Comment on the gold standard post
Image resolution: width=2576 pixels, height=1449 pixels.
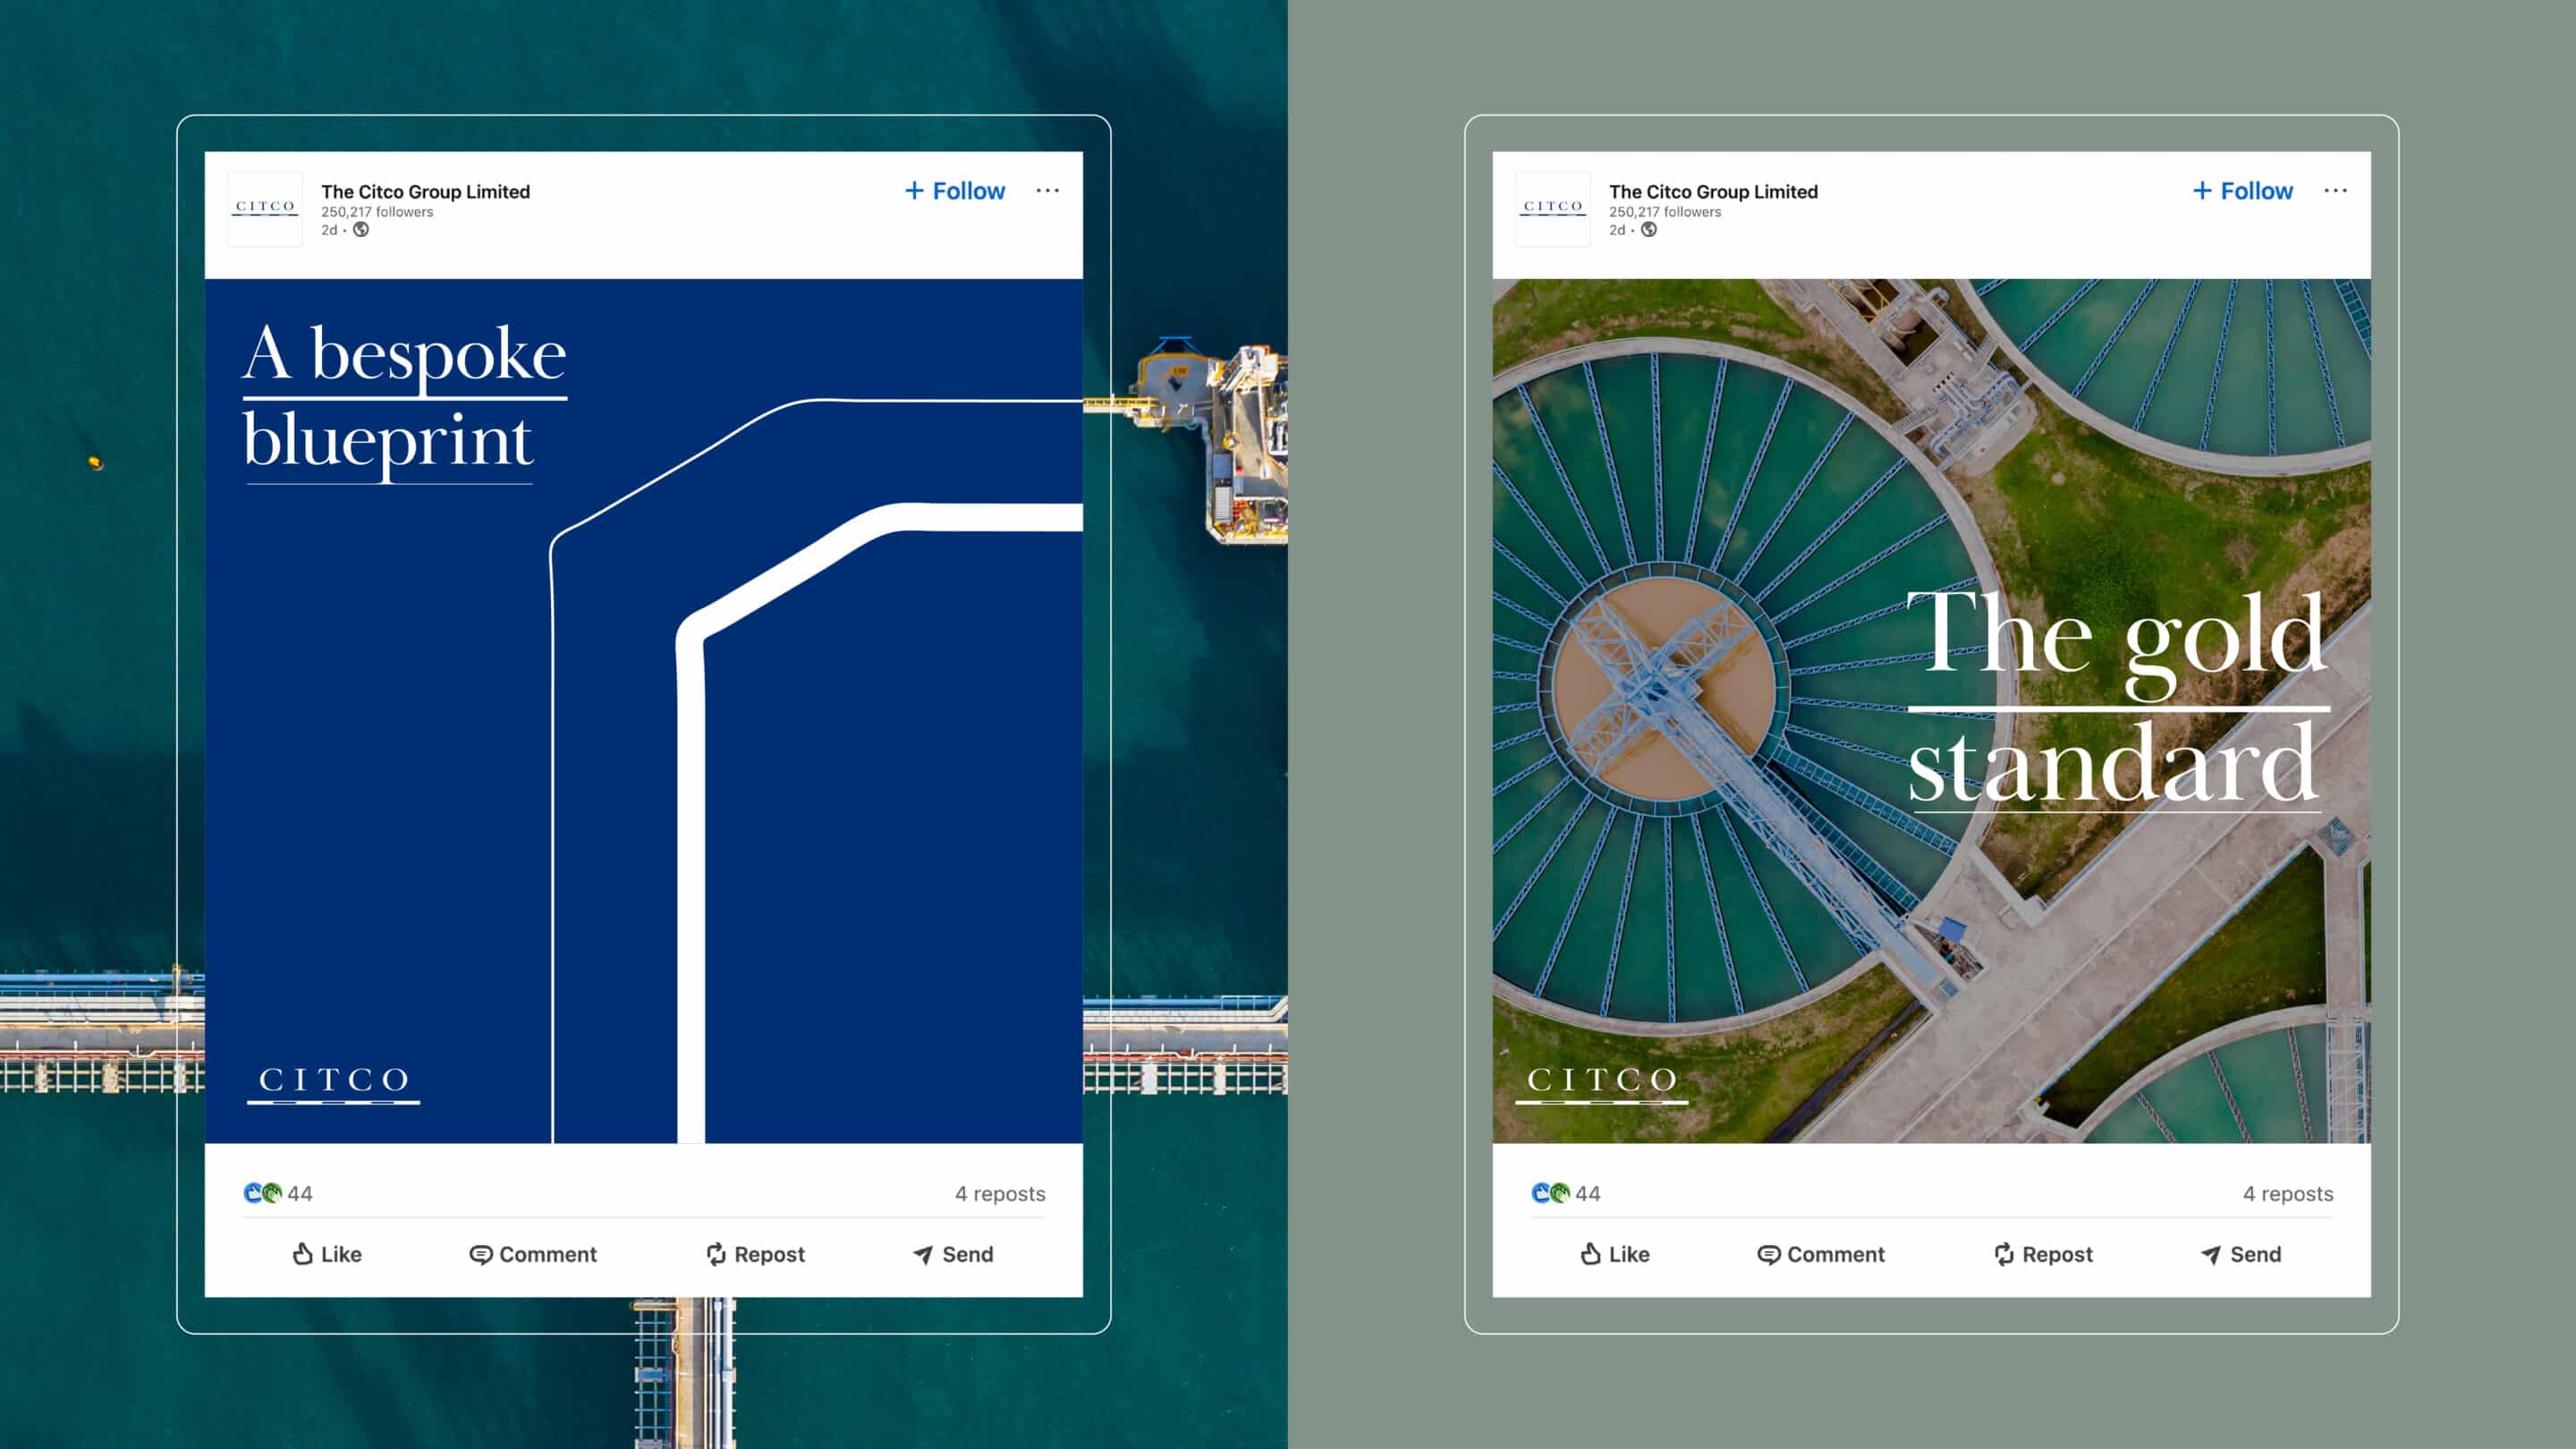pyautogui.click(x=1821, y=1254)
